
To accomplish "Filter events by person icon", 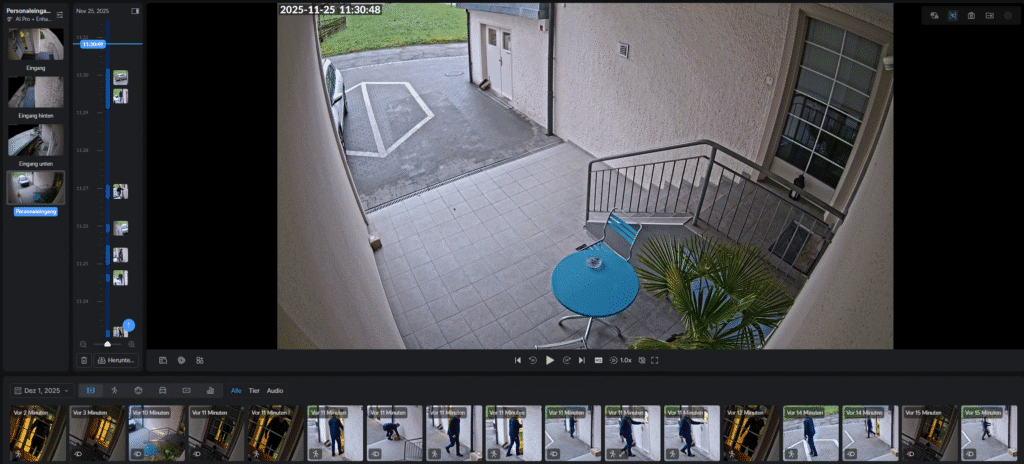I will [x=114, y=390].
